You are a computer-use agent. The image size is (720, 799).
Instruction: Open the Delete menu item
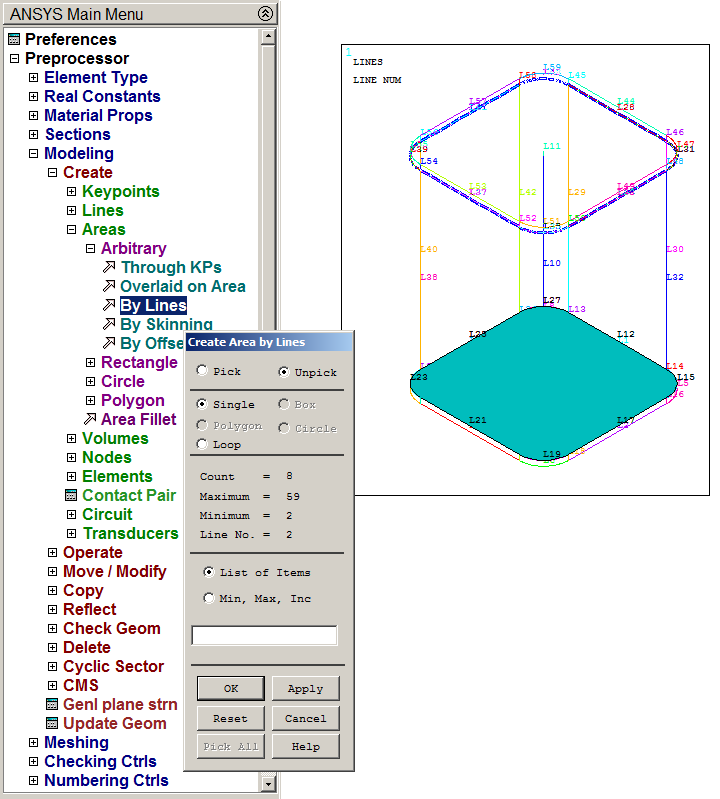click(87, 647)
